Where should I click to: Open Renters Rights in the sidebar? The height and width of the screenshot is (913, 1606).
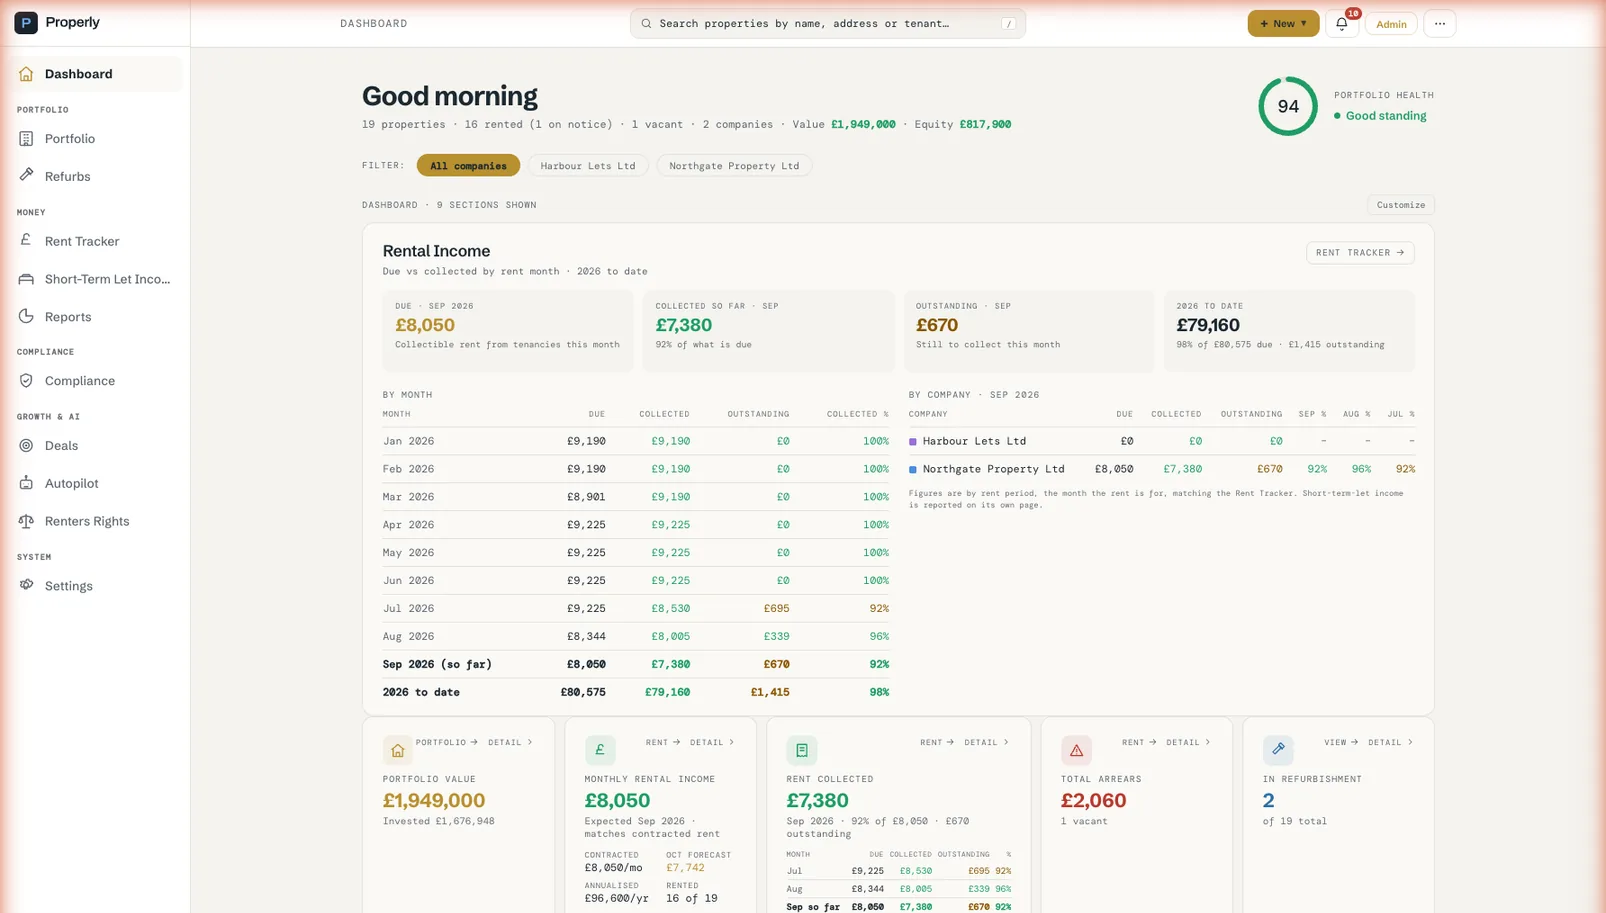point(97,522)
